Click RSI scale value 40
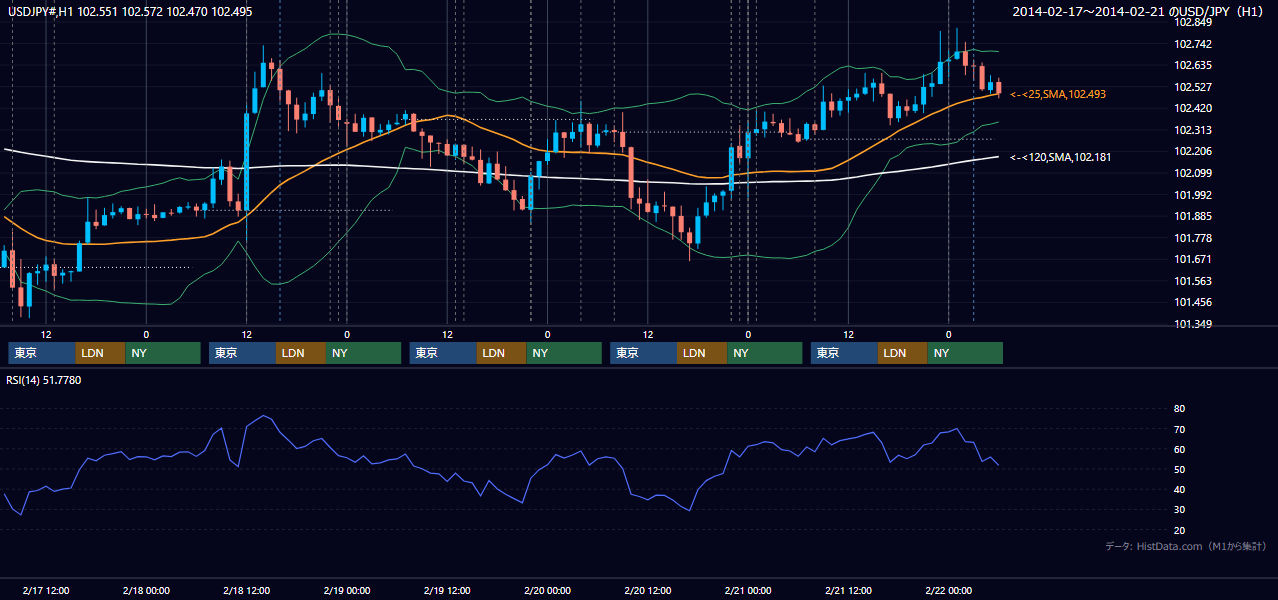The image size is (1278, 600). click(x=1179, y=489)
